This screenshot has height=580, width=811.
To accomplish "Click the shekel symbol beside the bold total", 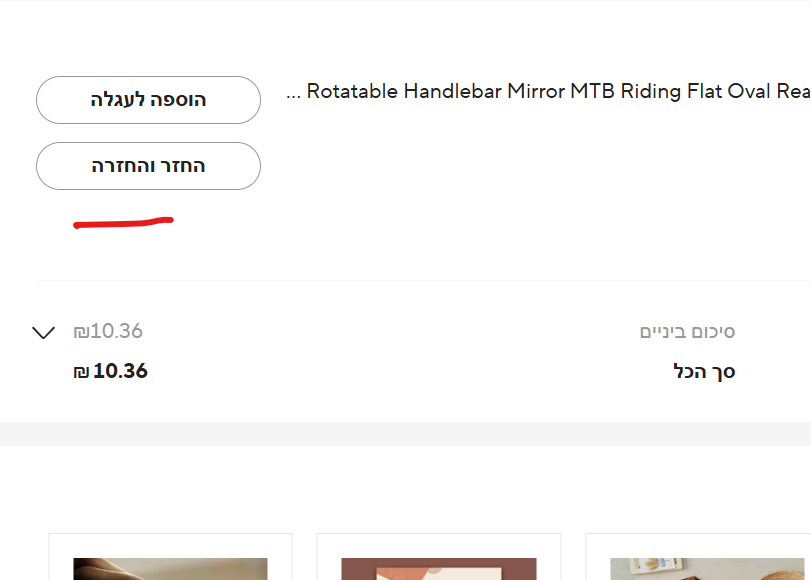I will [81, 372].
